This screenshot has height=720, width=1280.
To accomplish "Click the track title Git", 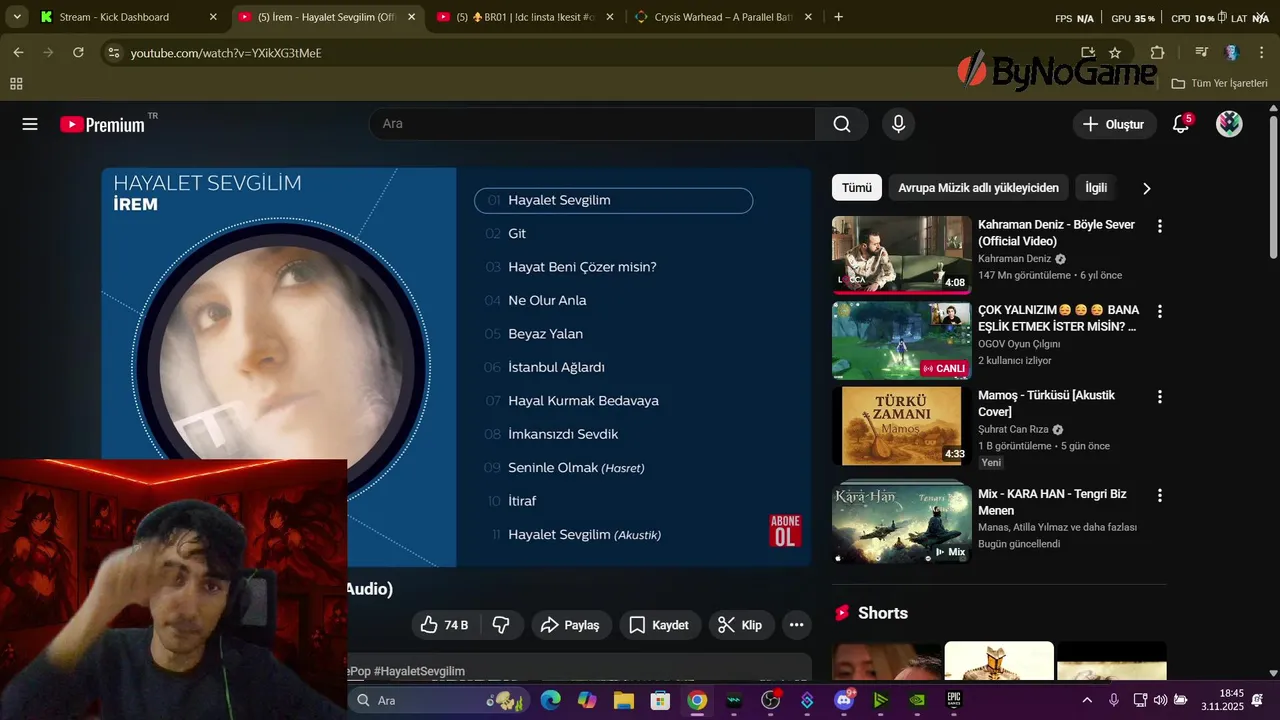I will tap(517, 234).
